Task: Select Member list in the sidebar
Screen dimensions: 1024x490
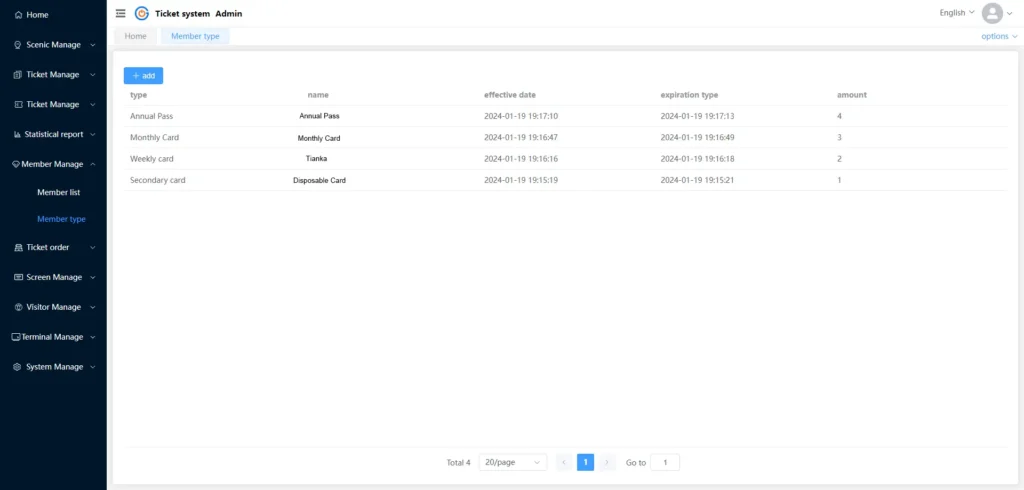Action: point(58,192)
